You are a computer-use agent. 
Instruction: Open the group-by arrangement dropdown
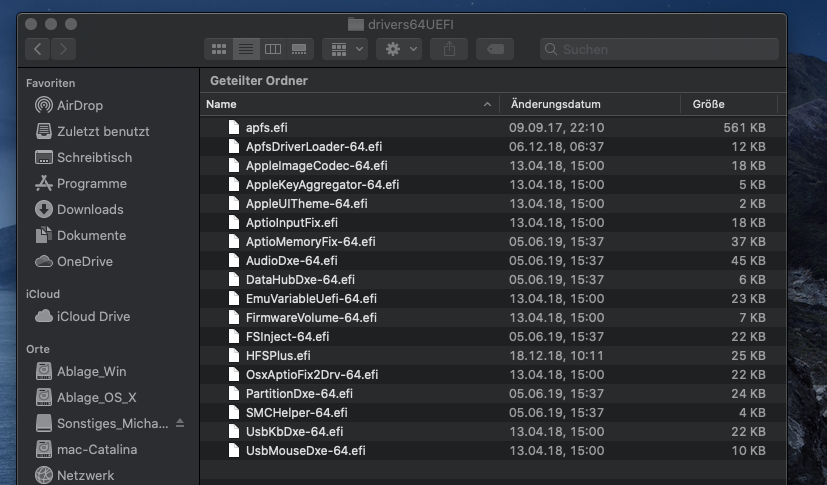point(345,48)
